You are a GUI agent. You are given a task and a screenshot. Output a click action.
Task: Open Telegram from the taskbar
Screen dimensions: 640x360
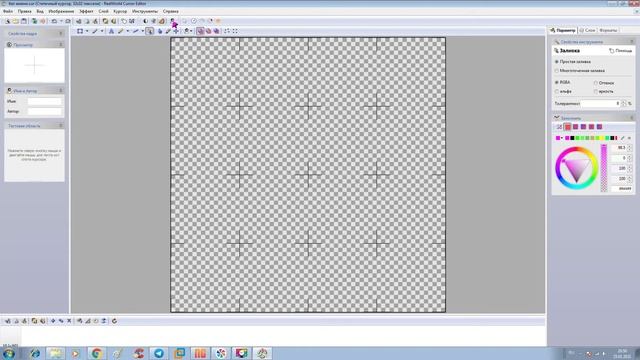tap(159, 353)
